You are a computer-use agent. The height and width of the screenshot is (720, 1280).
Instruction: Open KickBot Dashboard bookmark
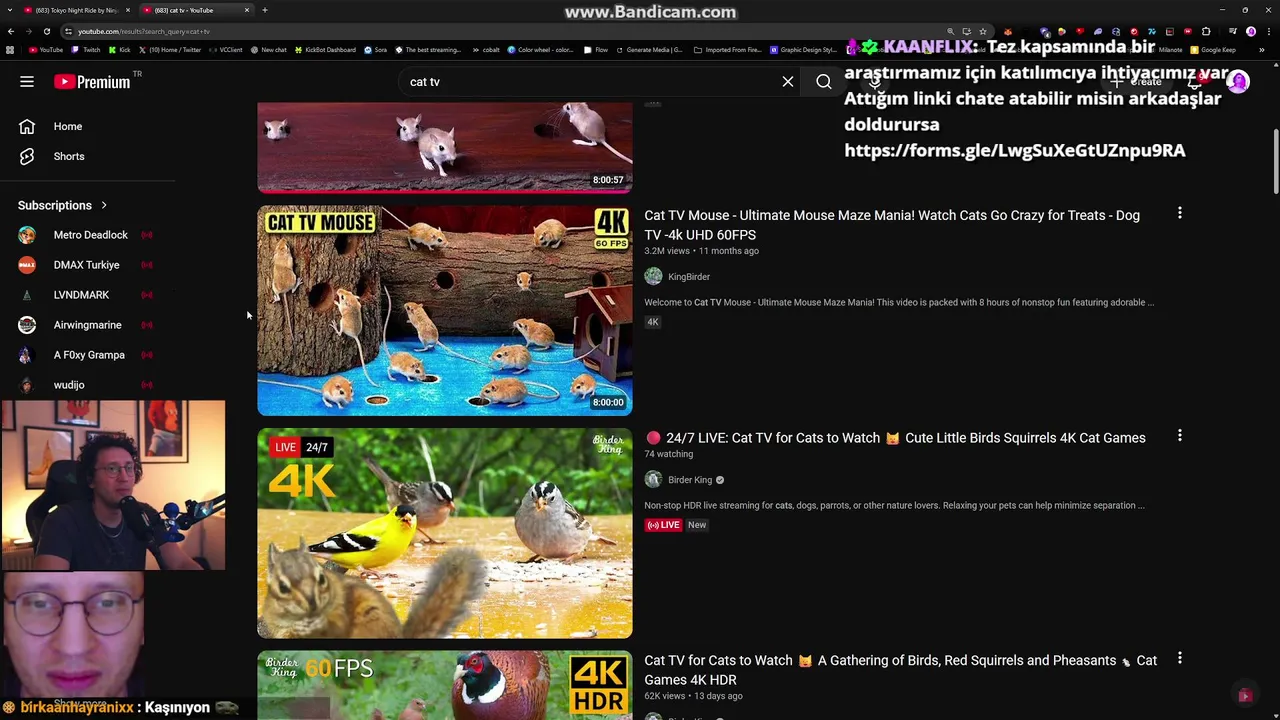[x=325, y=50]
